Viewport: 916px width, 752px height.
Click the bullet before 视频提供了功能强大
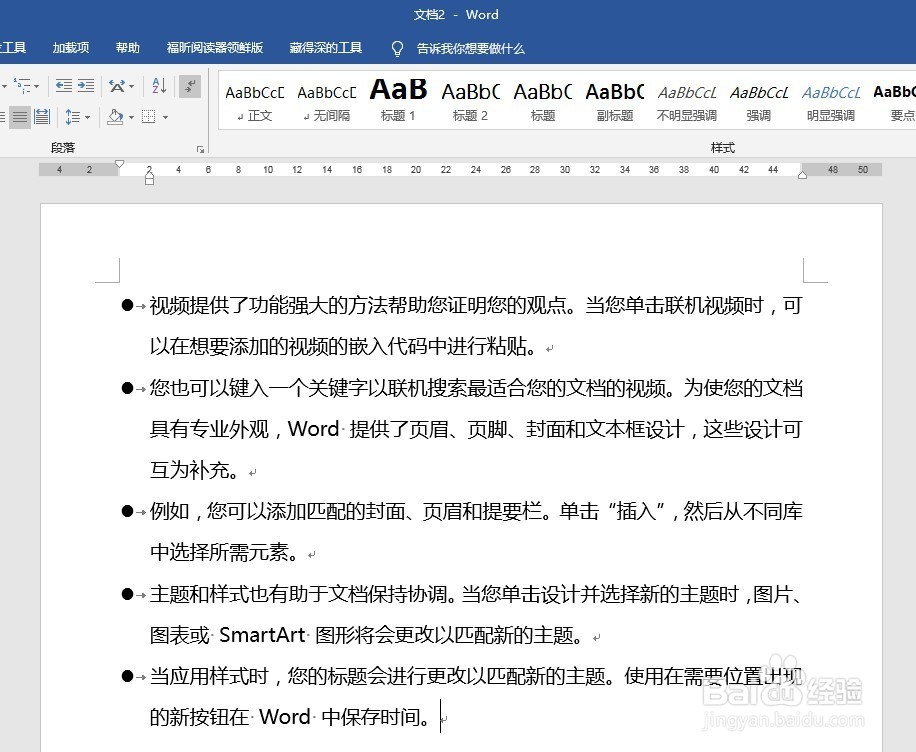point(127,305)
